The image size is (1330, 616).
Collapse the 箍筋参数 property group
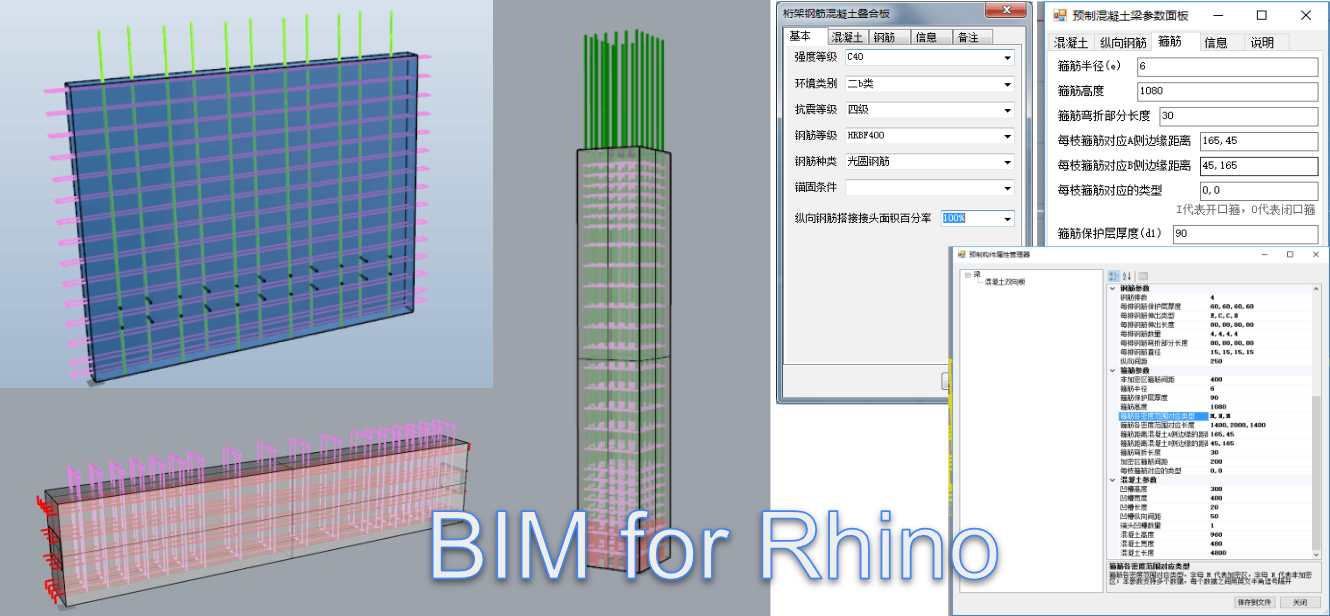coord(1112,369)
